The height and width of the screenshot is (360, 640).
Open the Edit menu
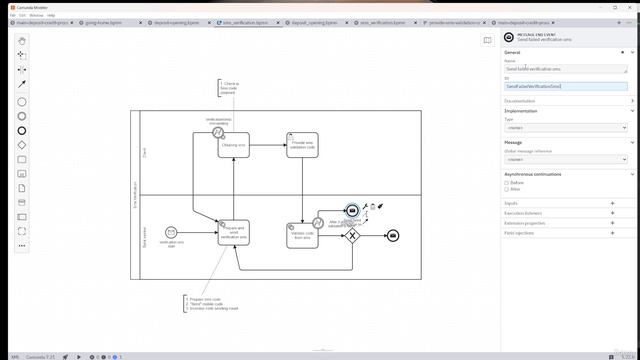point(22,16)
